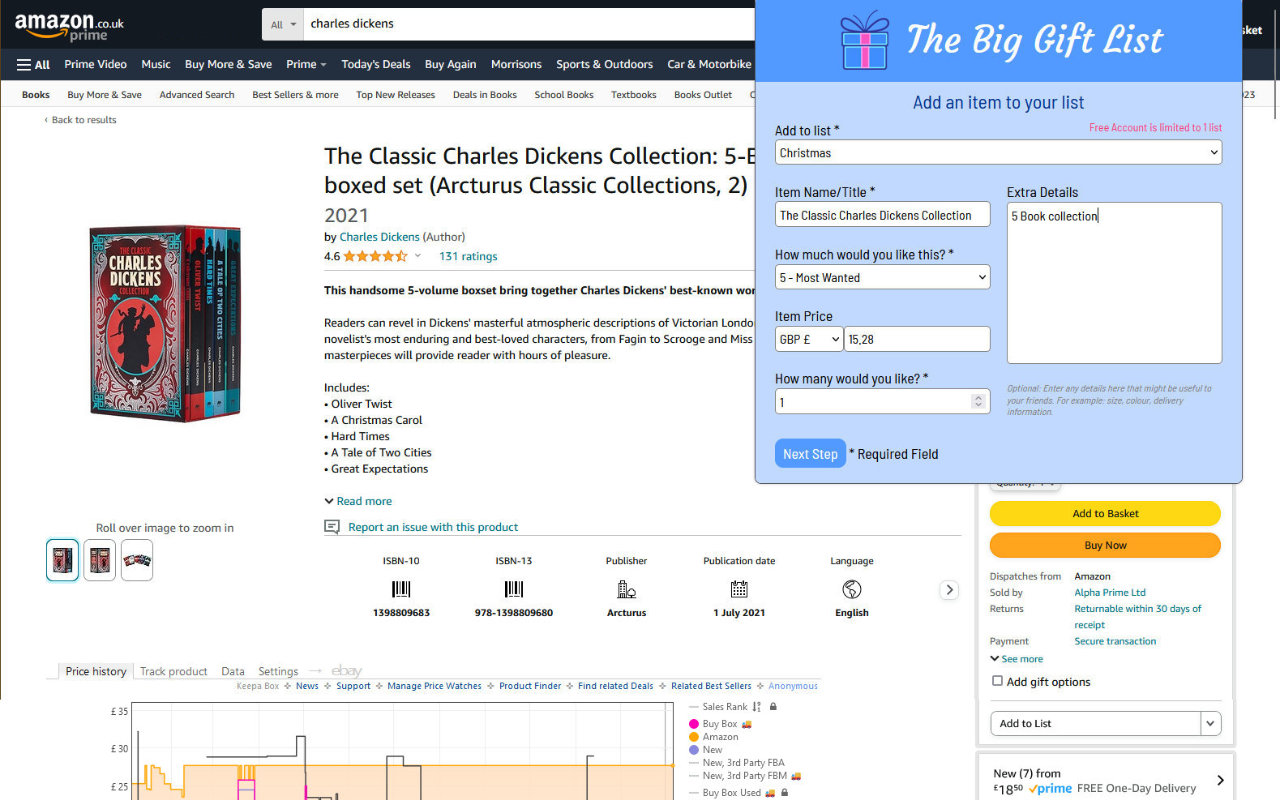Select the Price history tab
1280x800 pixels.
[x=96, y=671]
